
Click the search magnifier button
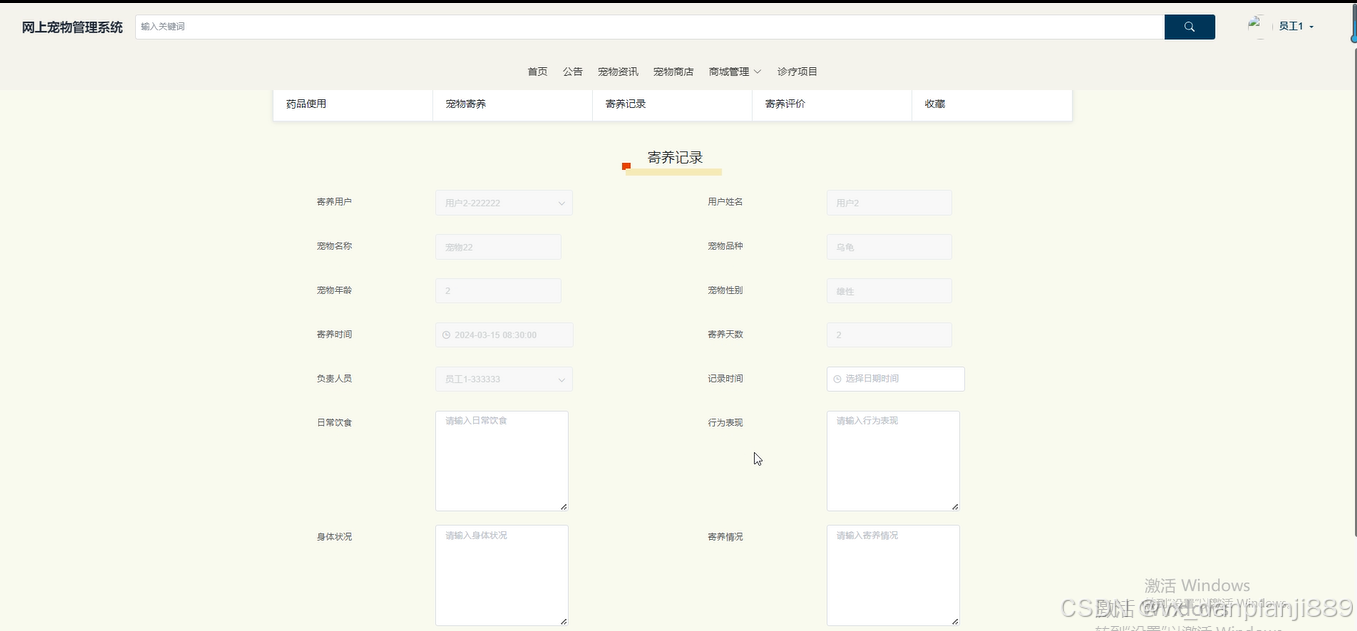pyautogui.click(x=1189, y=27)
